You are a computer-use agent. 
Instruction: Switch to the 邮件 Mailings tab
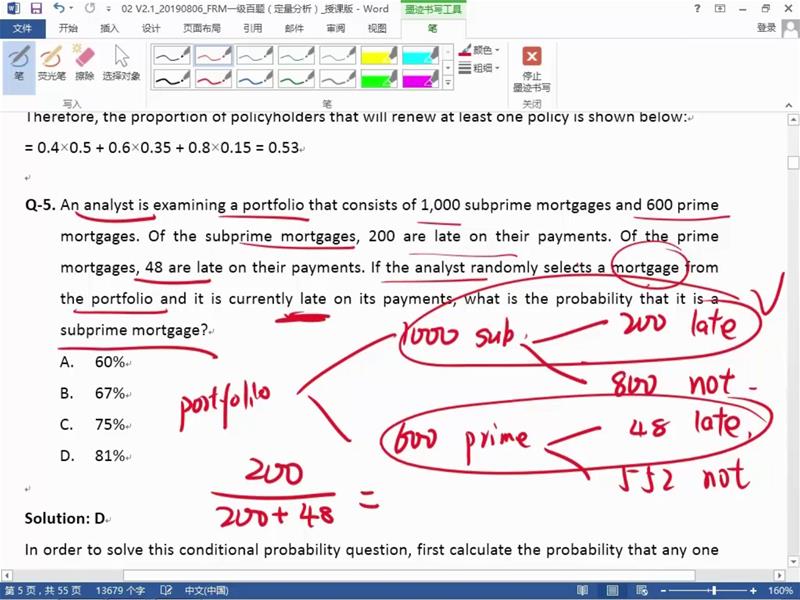[x=294, y=29]
